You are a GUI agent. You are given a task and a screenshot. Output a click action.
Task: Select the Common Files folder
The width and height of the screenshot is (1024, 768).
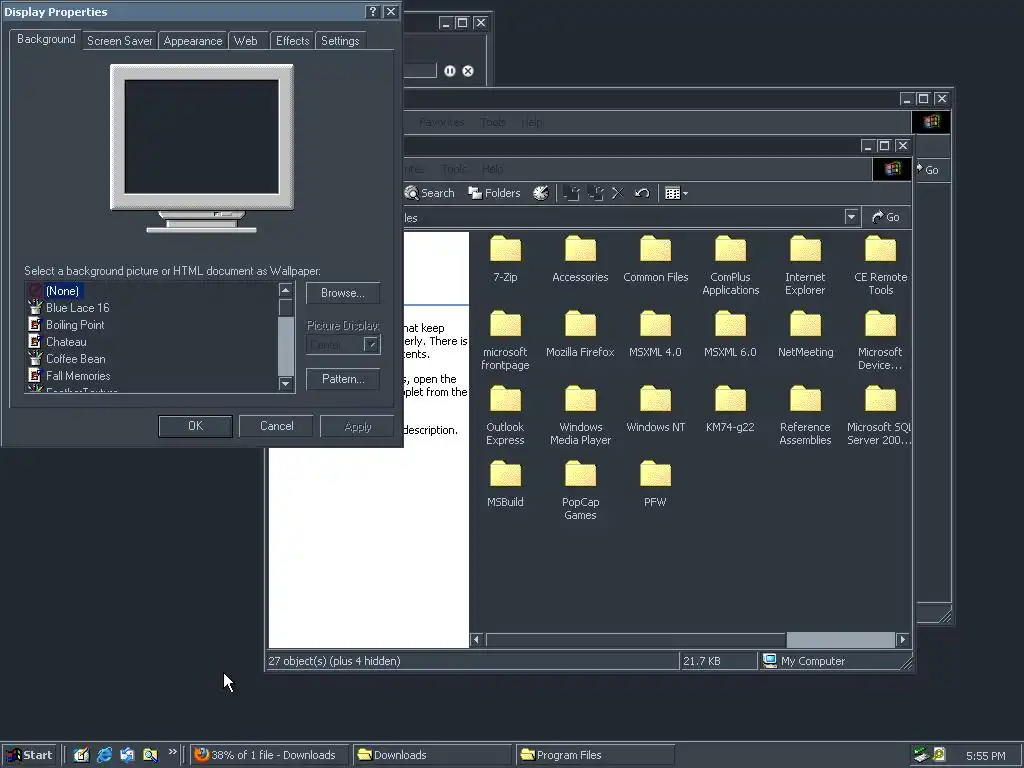click(656, 259)
